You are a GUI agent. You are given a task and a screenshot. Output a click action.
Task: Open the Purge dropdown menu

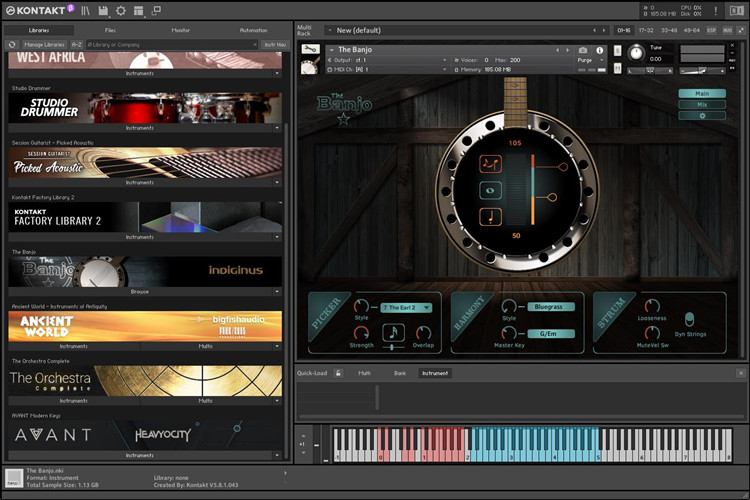coord(592,60)
